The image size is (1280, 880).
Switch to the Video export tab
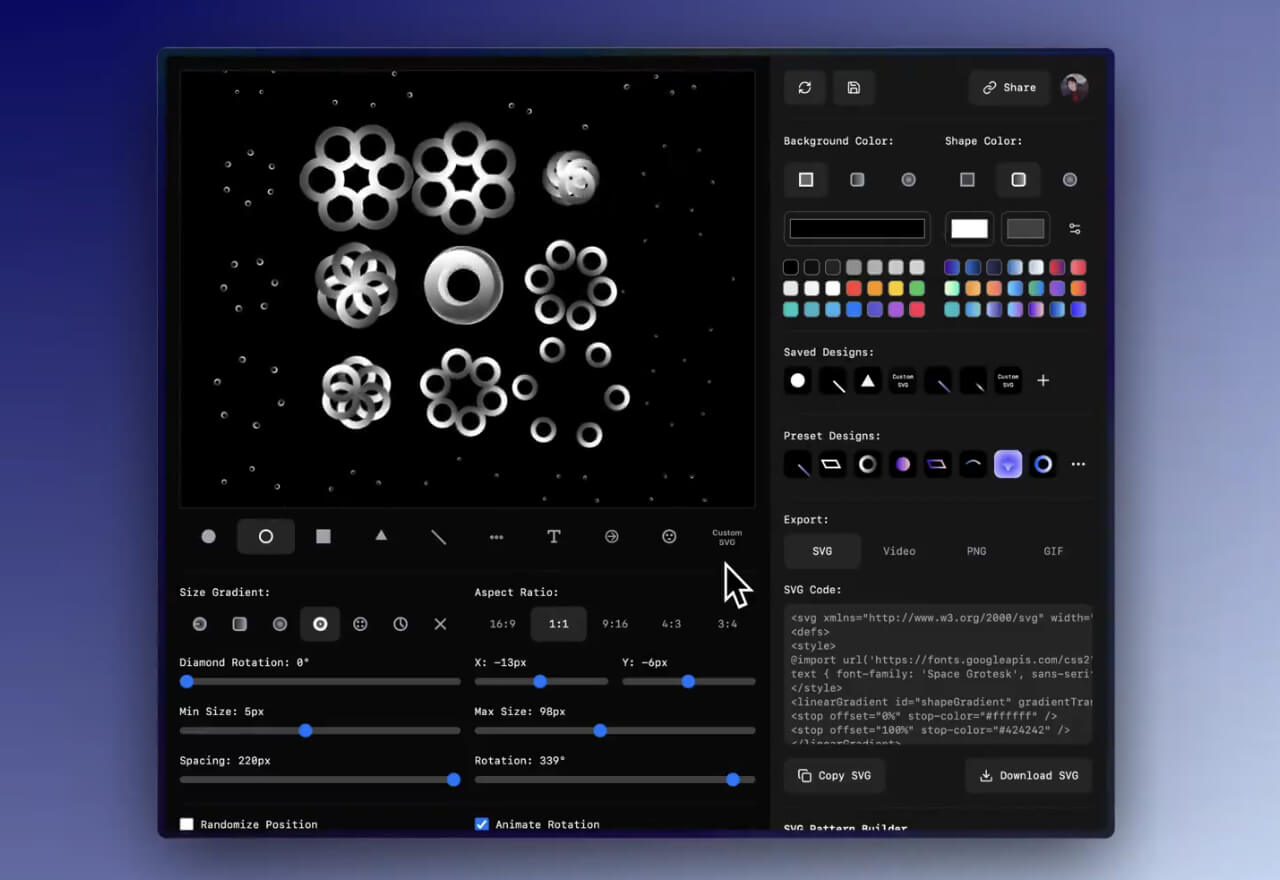899,551
